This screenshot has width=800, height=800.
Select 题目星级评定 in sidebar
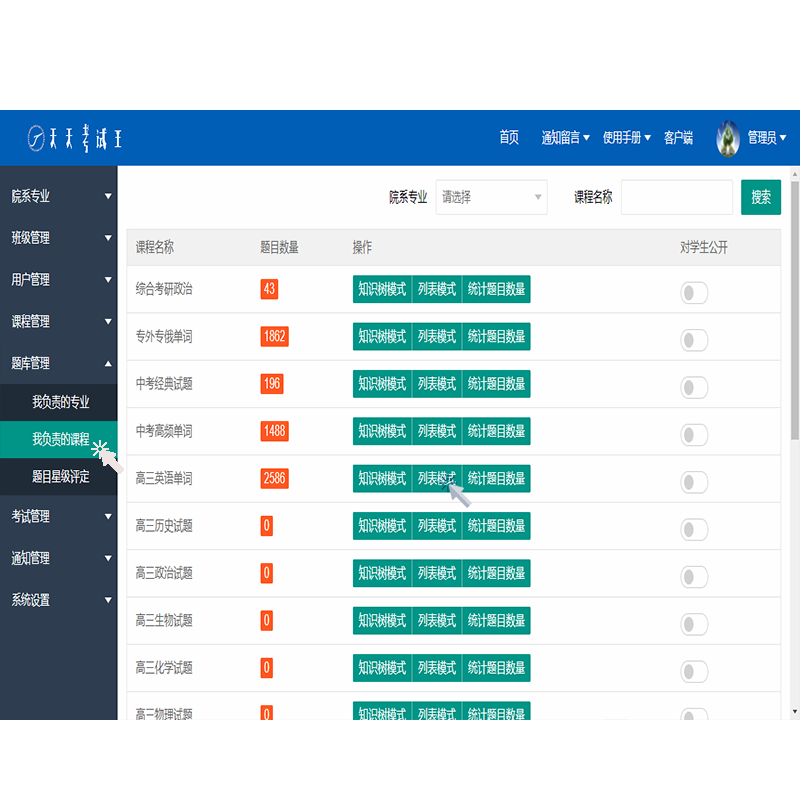pos(59,477)
